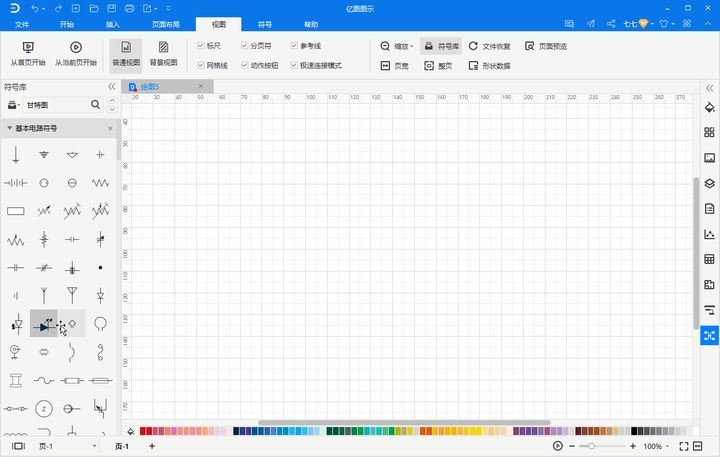Collapse the ribbon with the up chevron
This screenshot has width=720, height=457.
(x=708, y=23)
